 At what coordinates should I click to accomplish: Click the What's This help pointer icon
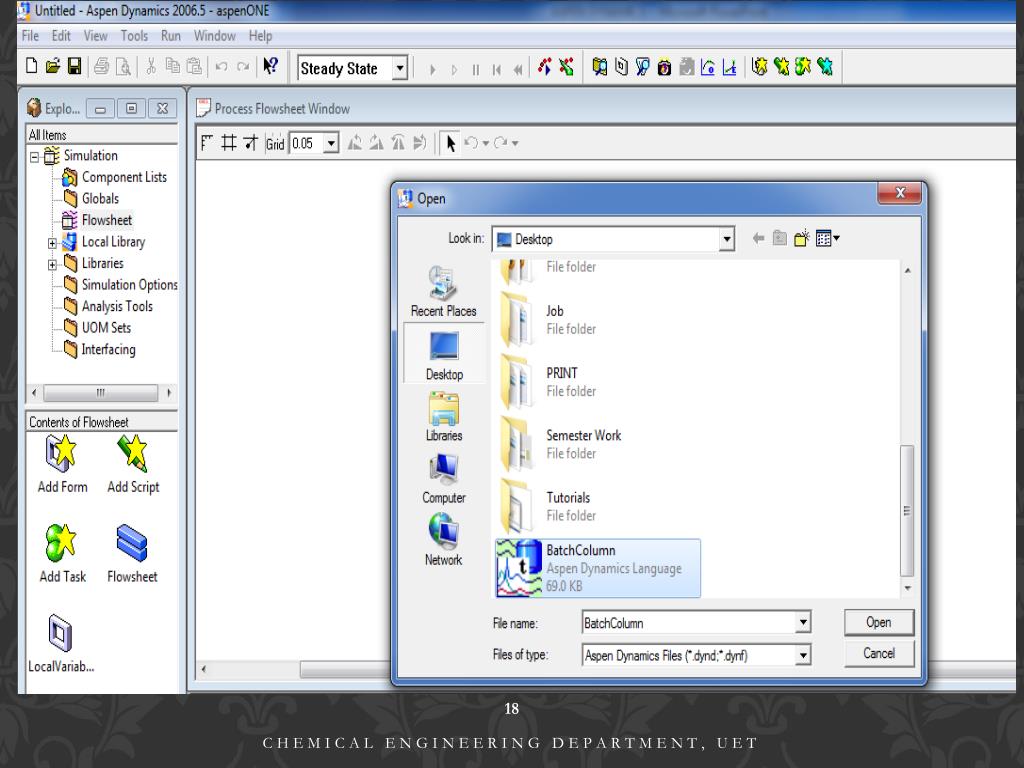(x=270, y=66)
